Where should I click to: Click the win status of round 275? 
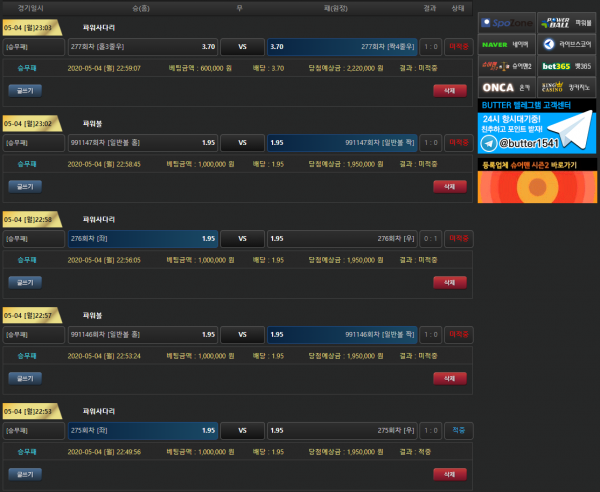pyautogui.click(x=458, y=430)
